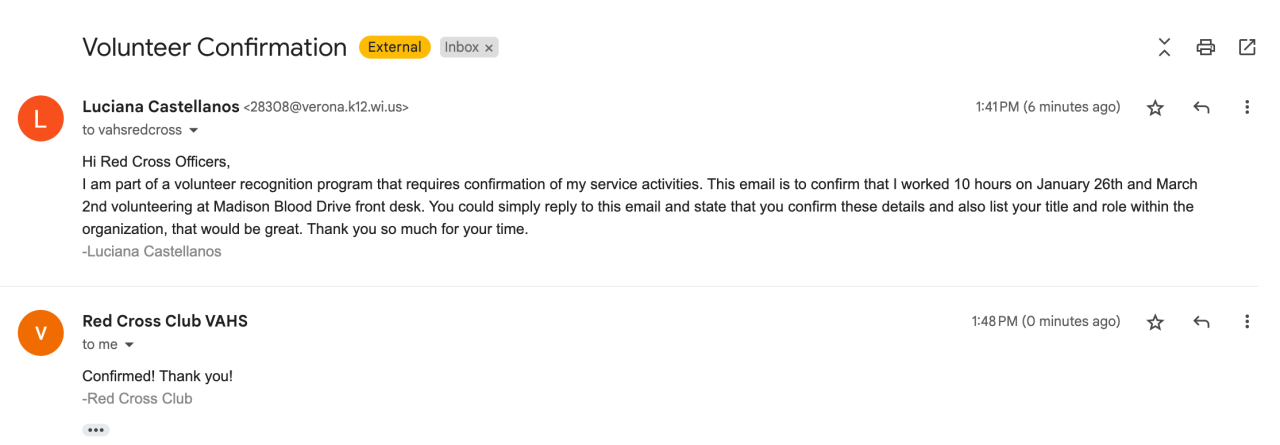Star Luciana Castellanos's message
The width and height of the screenshot is (1280, 445).
click(x=1155, y=108)
